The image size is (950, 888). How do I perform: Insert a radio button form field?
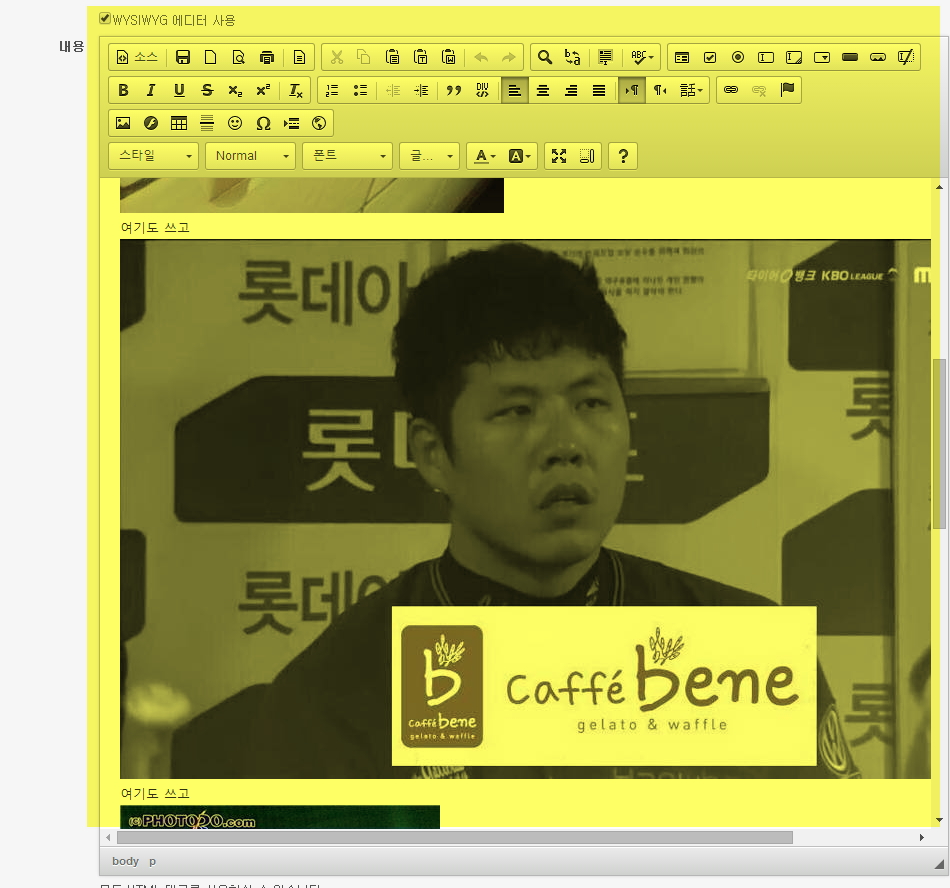[x=738, y=57]
